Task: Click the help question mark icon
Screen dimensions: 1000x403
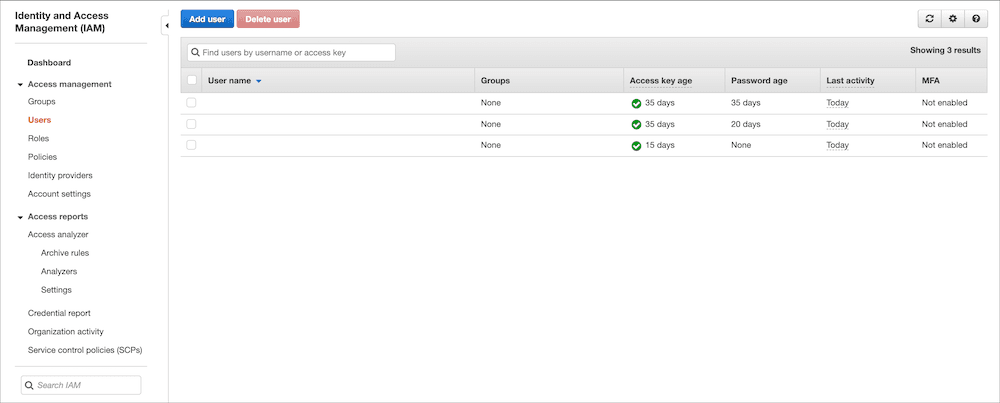Action: click(x=976, y=19)
